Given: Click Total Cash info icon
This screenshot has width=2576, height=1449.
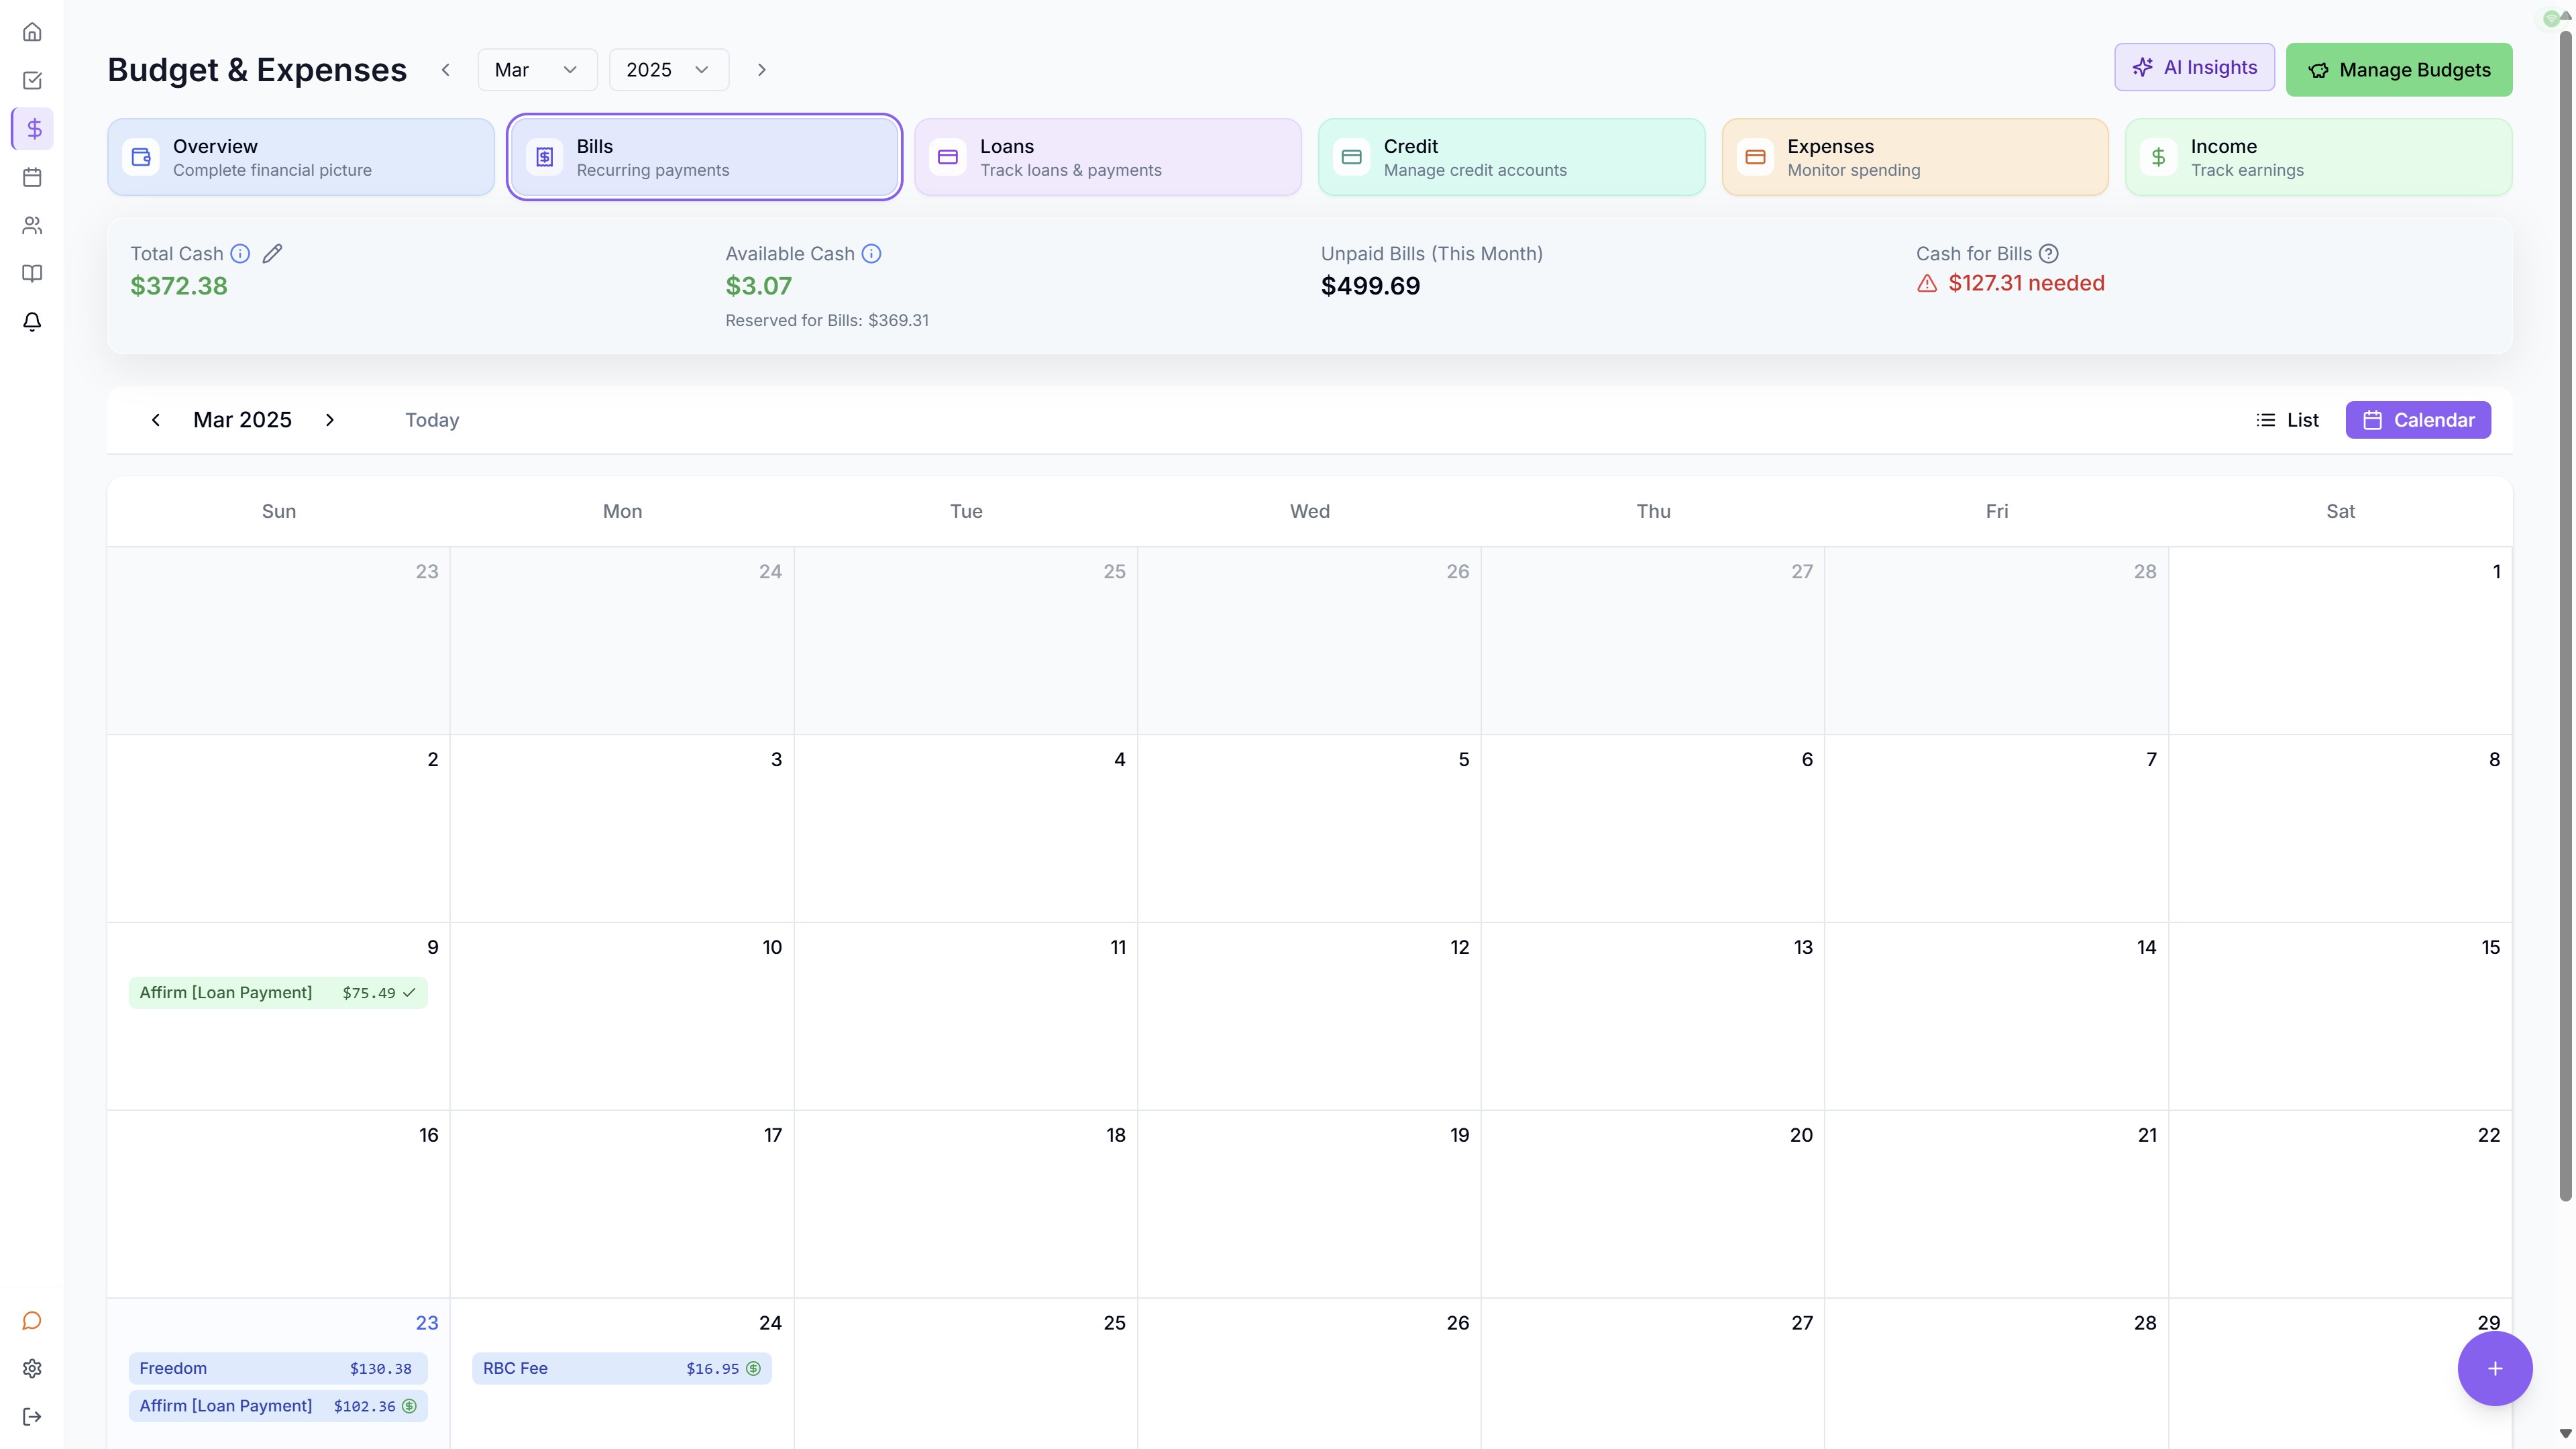Looking at the screenshot, I should (240, 254).
